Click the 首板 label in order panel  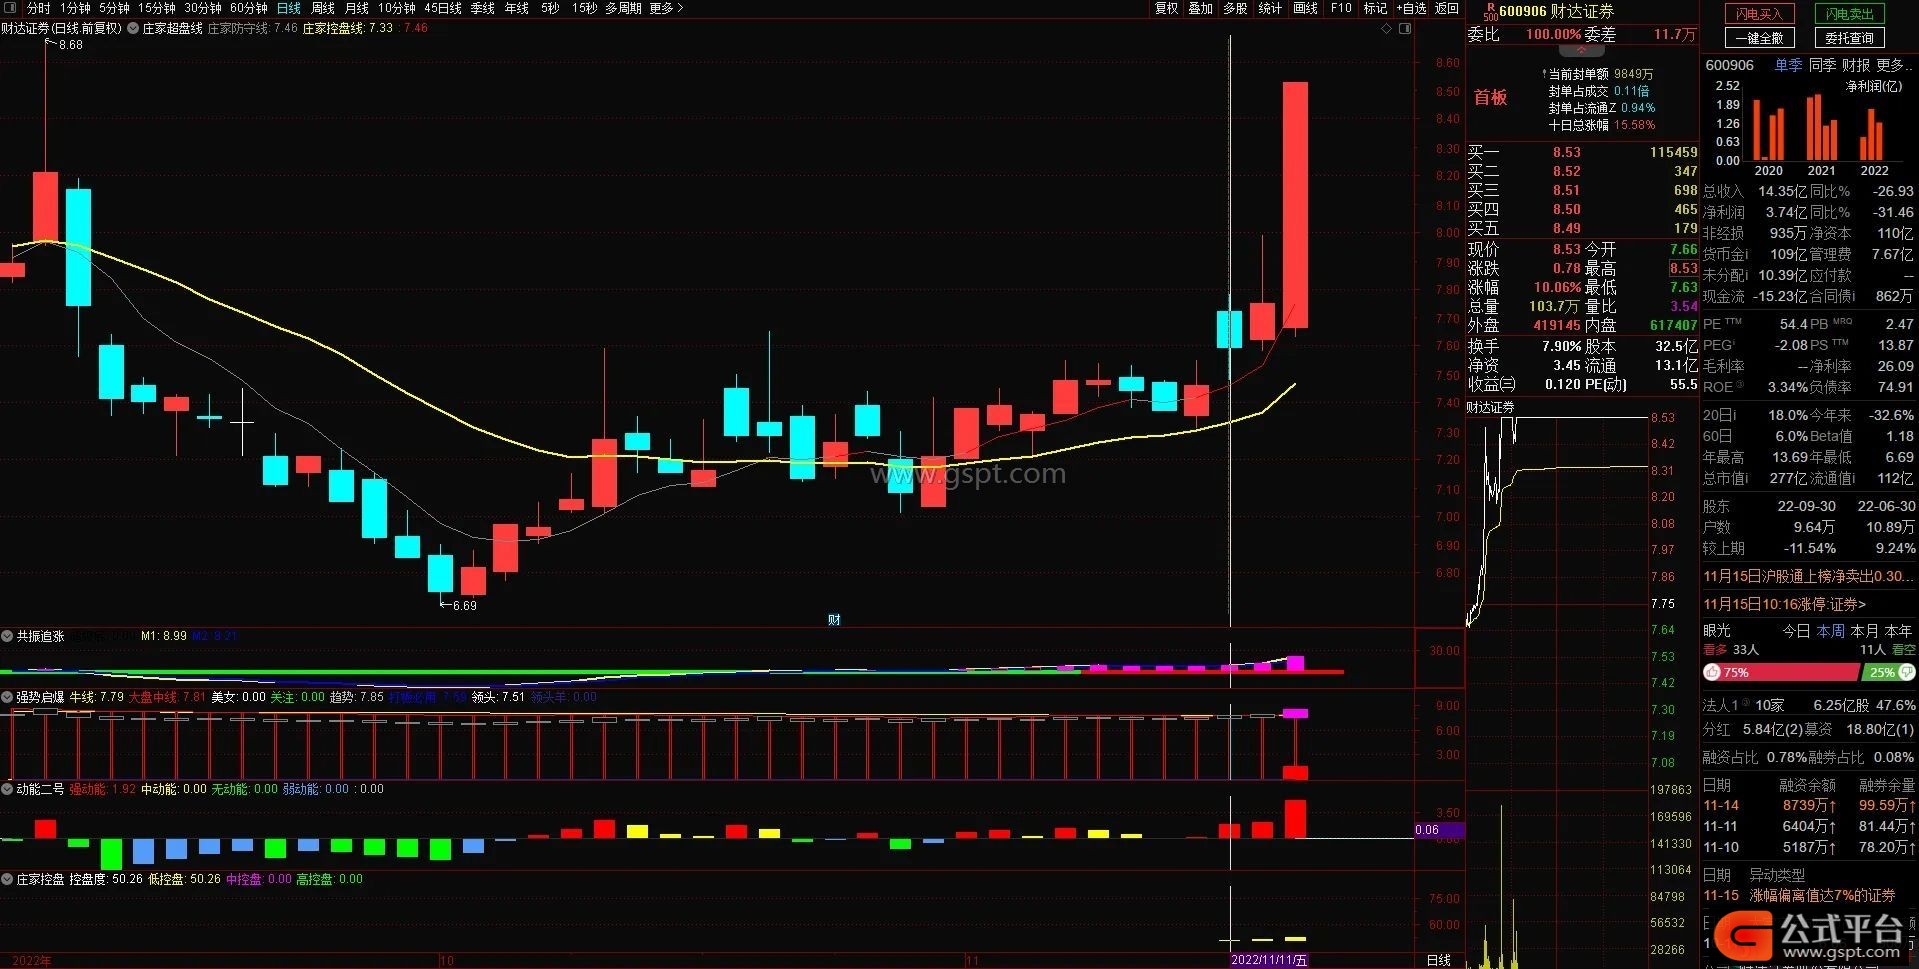pyautogui.click(x=1490, y=97)
